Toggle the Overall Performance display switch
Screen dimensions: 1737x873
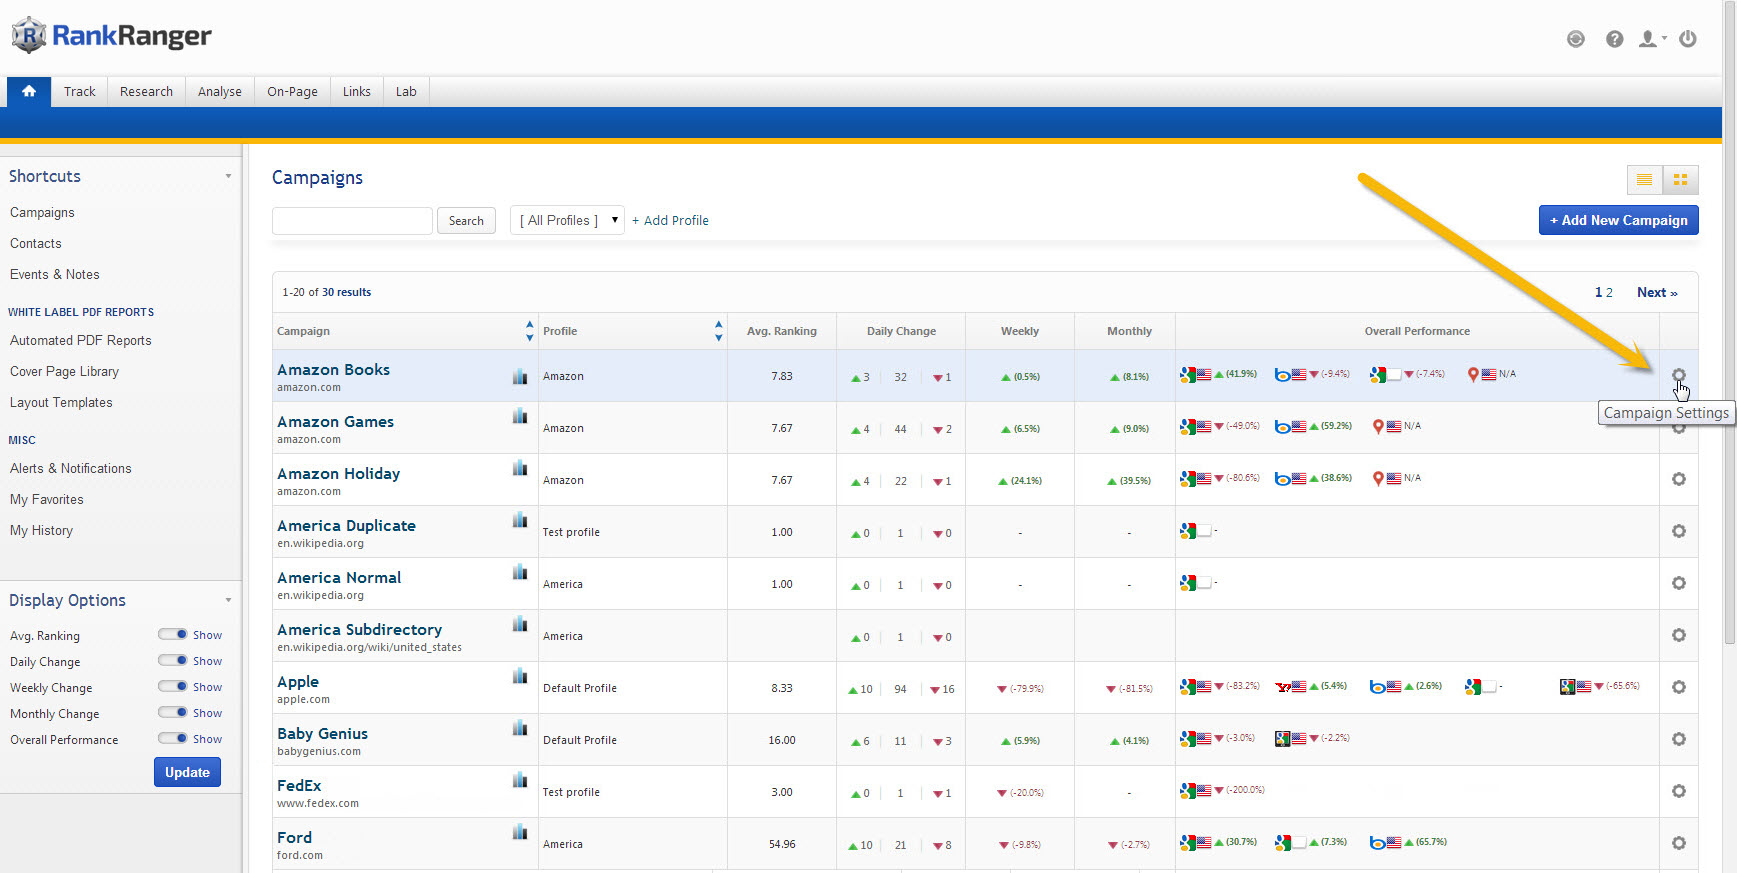(x=173, y=738)
